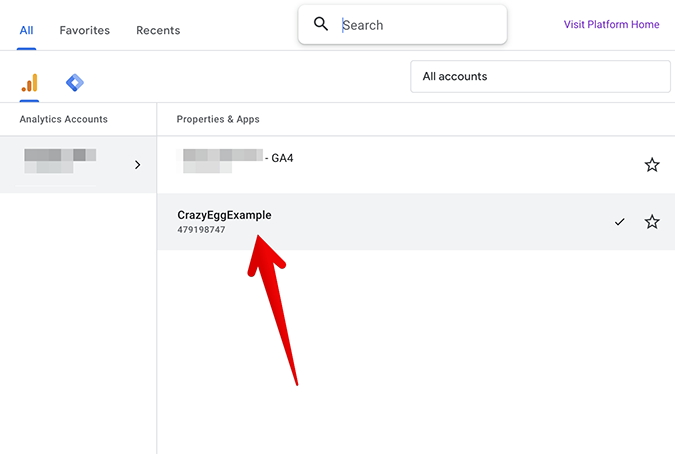Click into the Search field
This screenshot has width=675, height=454.
click(x=403, y=25)
